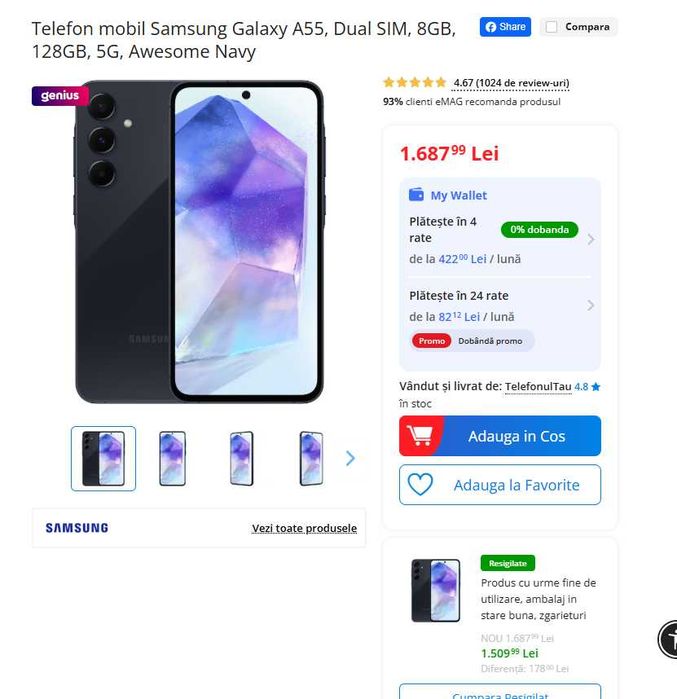Click the heart favorite icon
Image resolution: width=677 pixels, height=699 pixels.
pyautogui.click(x=420, y=485)
